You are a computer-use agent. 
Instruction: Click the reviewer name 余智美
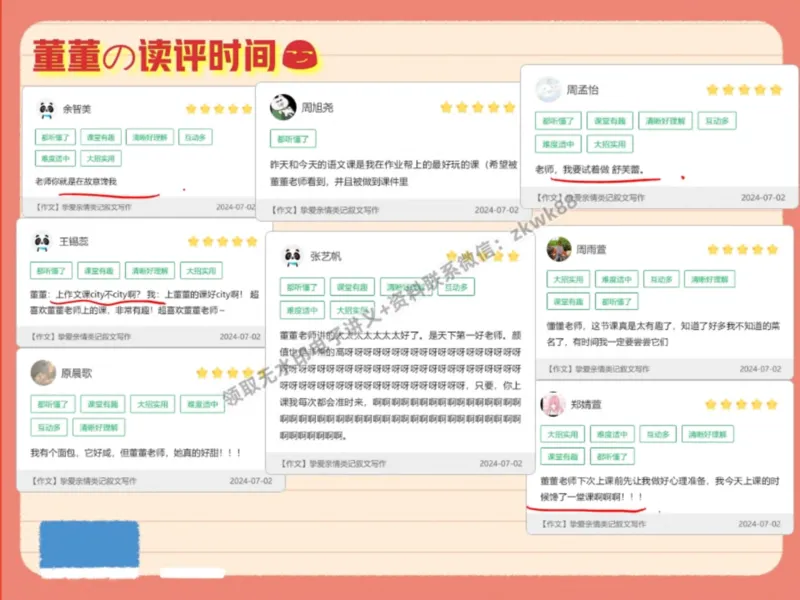pyautogui.click(x=77, y=109)
